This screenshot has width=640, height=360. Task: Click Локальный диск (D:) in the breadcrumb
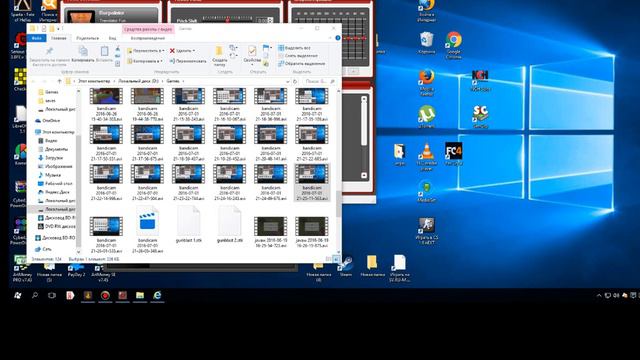click(x=138, y=81)
